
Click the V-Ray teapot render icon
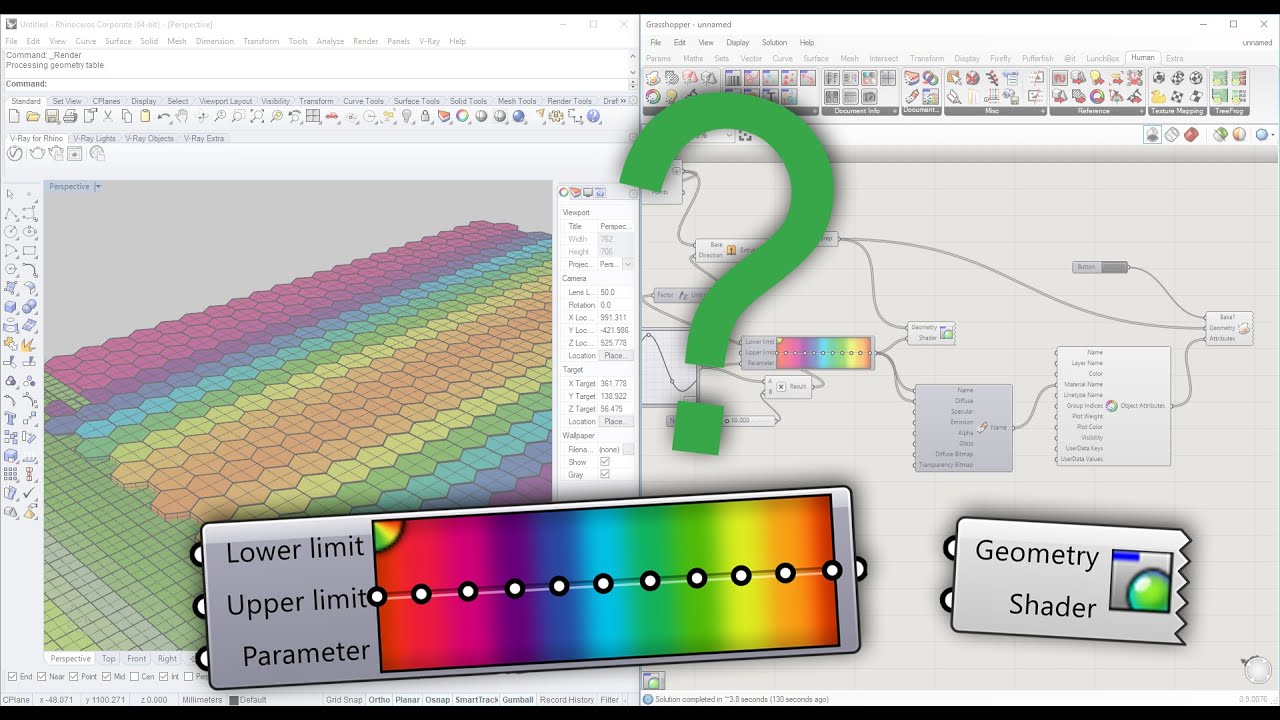tap(37, 153)
